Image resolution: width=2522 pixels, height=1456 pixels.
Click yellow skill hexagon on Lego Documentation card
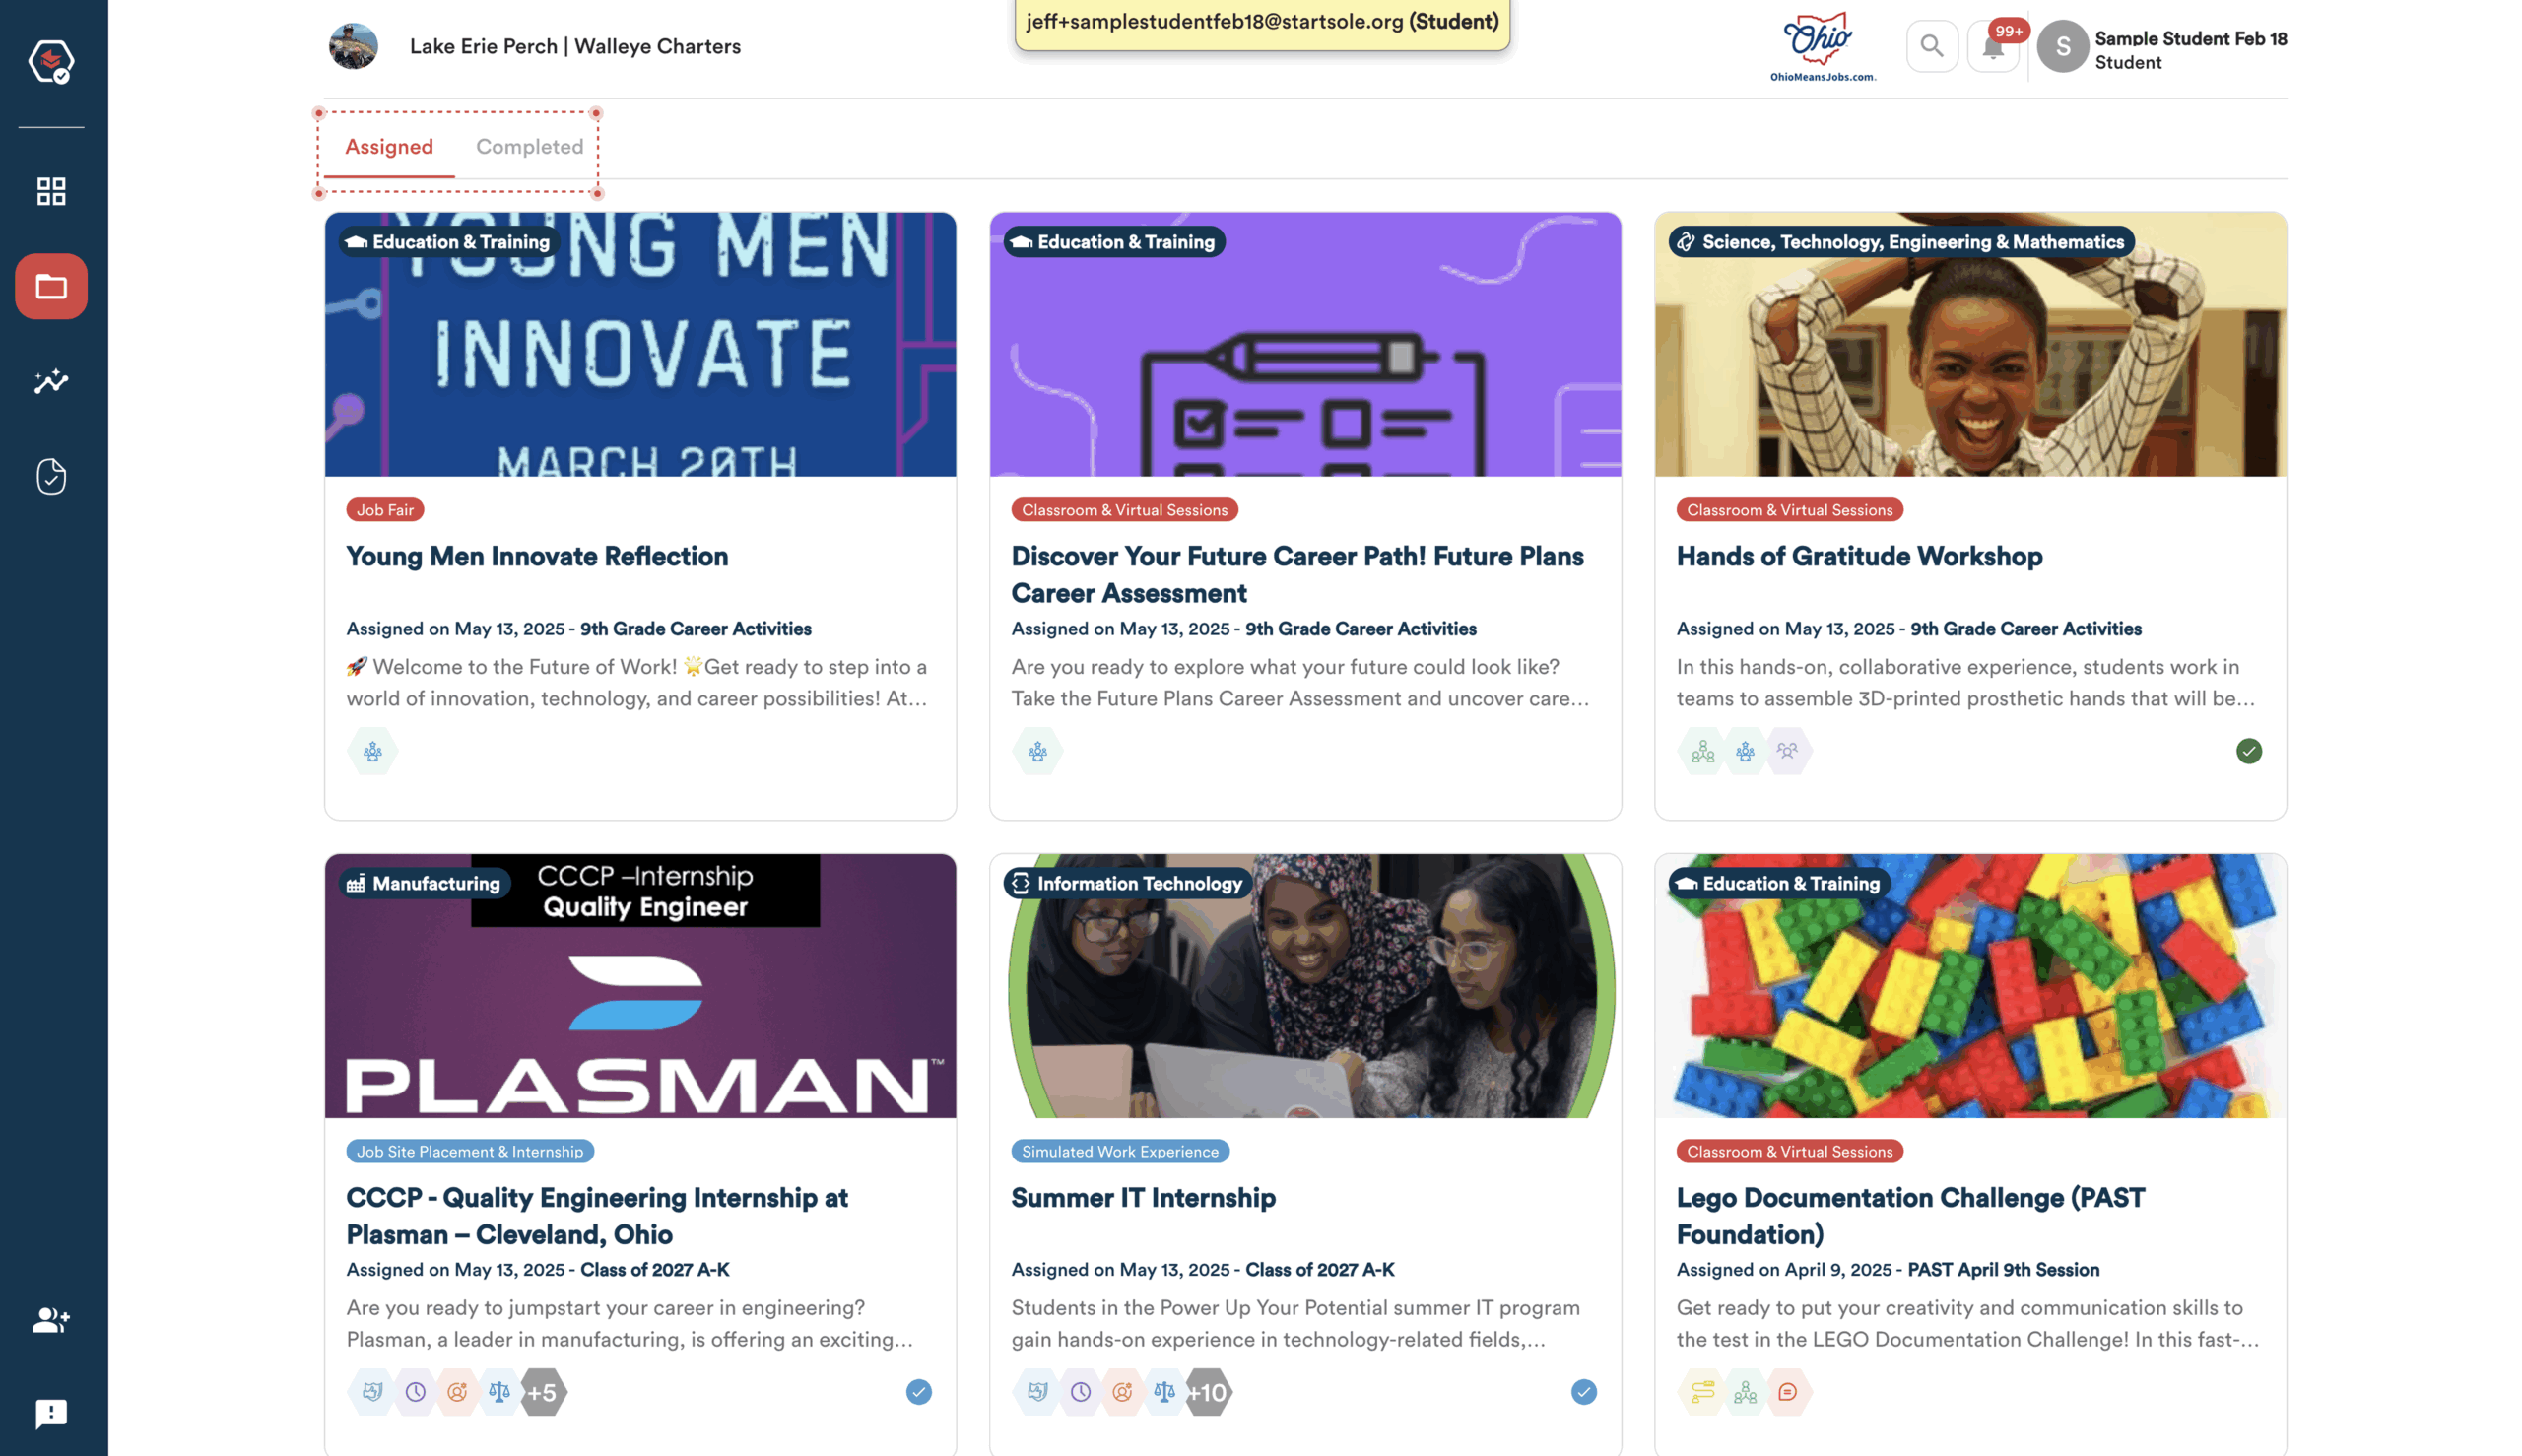1702,1392
